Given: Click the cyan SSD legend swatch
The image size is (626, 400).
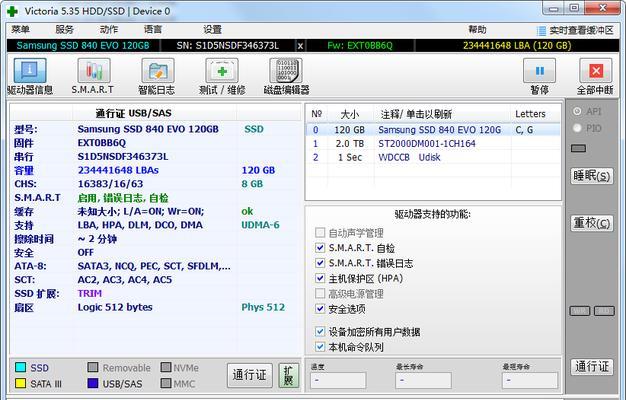Looking at the screenshot, I should (x=20, y=367).
